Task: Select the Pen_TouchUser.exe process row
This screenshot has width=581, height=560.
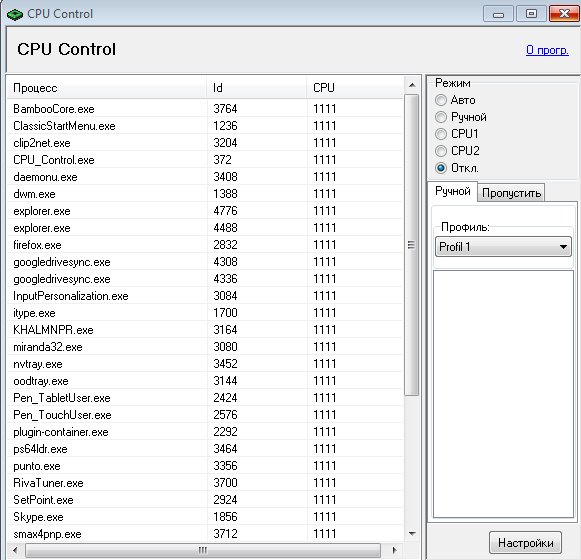Action: click(x=205, y=415)
